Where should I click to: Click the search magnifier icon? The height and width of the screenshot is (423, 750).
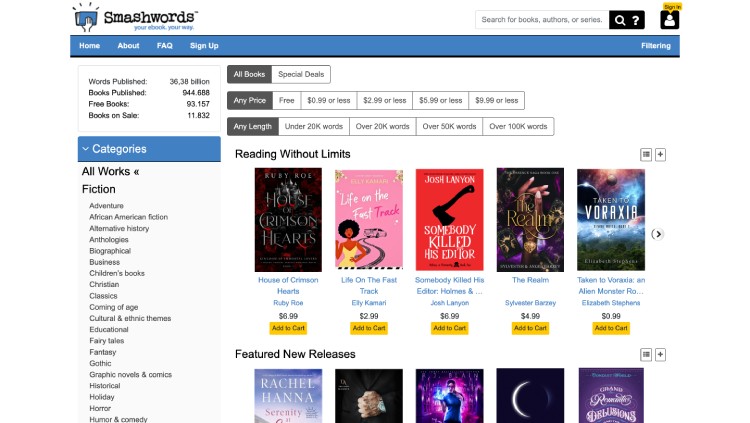click(x=620, y=20)
